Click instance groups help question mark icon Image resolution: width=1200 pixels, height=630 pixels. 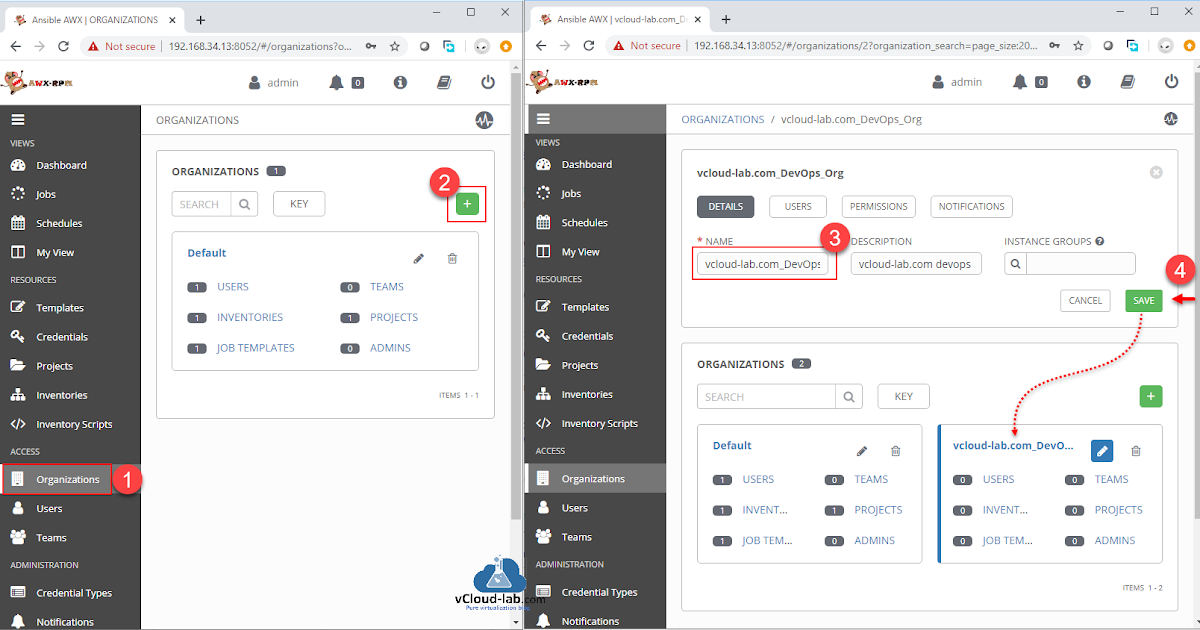1100,241
